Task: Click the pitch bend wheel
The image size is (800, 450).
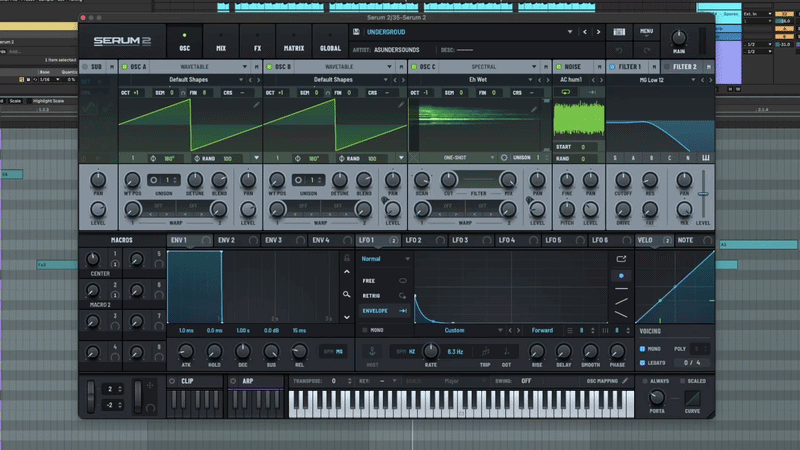Action: pyautogui.click(x=90, y=395)
